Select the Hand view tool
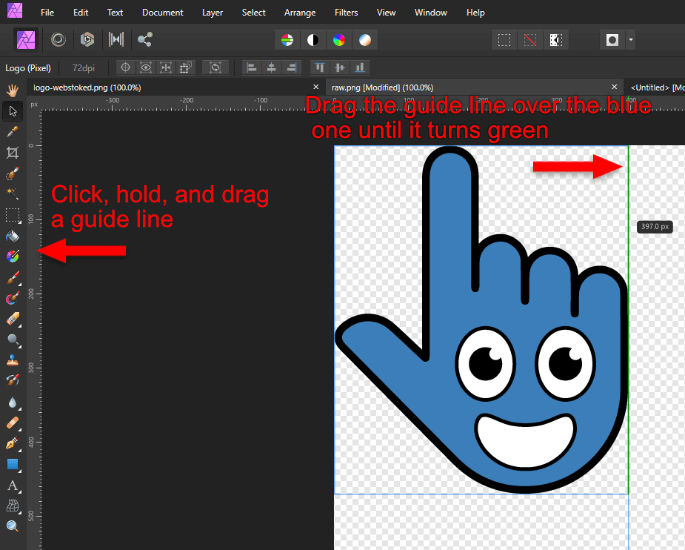 tap(13, 90)
